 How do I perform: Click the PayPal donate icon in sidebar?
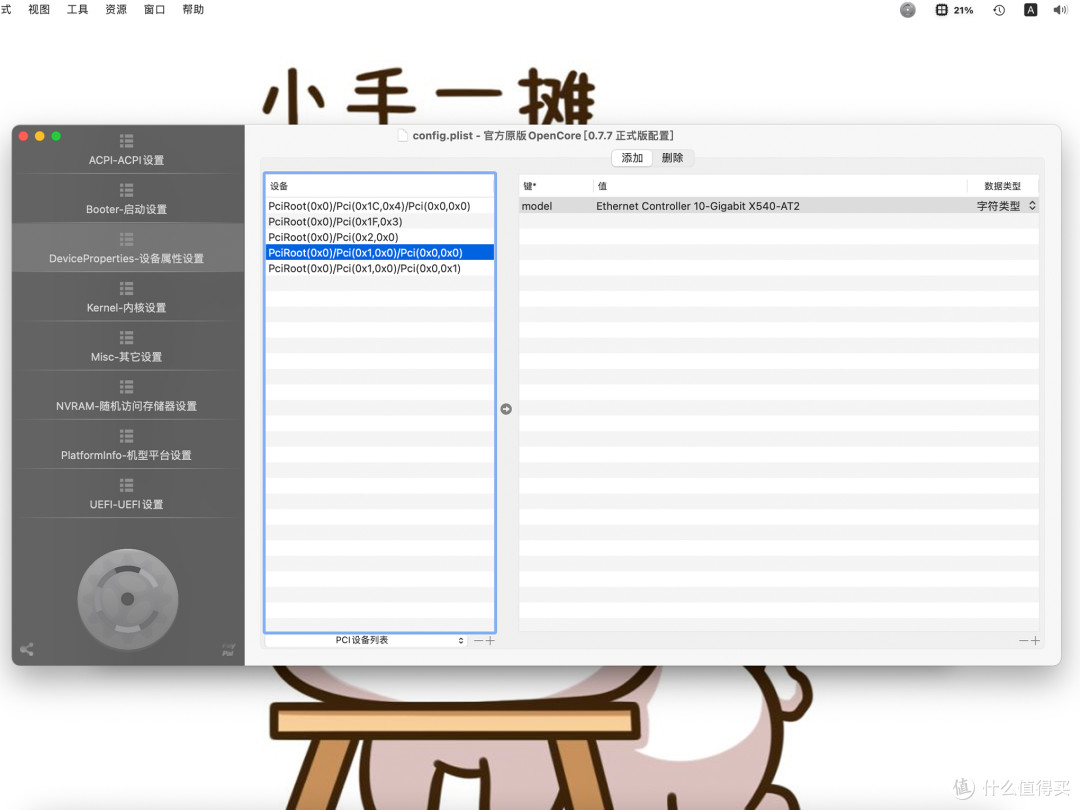pyautogui.click(x=228, y=650)
